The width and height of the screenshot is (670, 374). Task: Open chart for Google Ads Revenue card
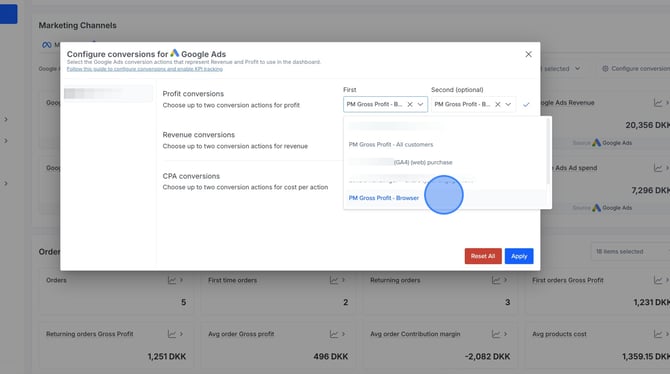(658, 103)
